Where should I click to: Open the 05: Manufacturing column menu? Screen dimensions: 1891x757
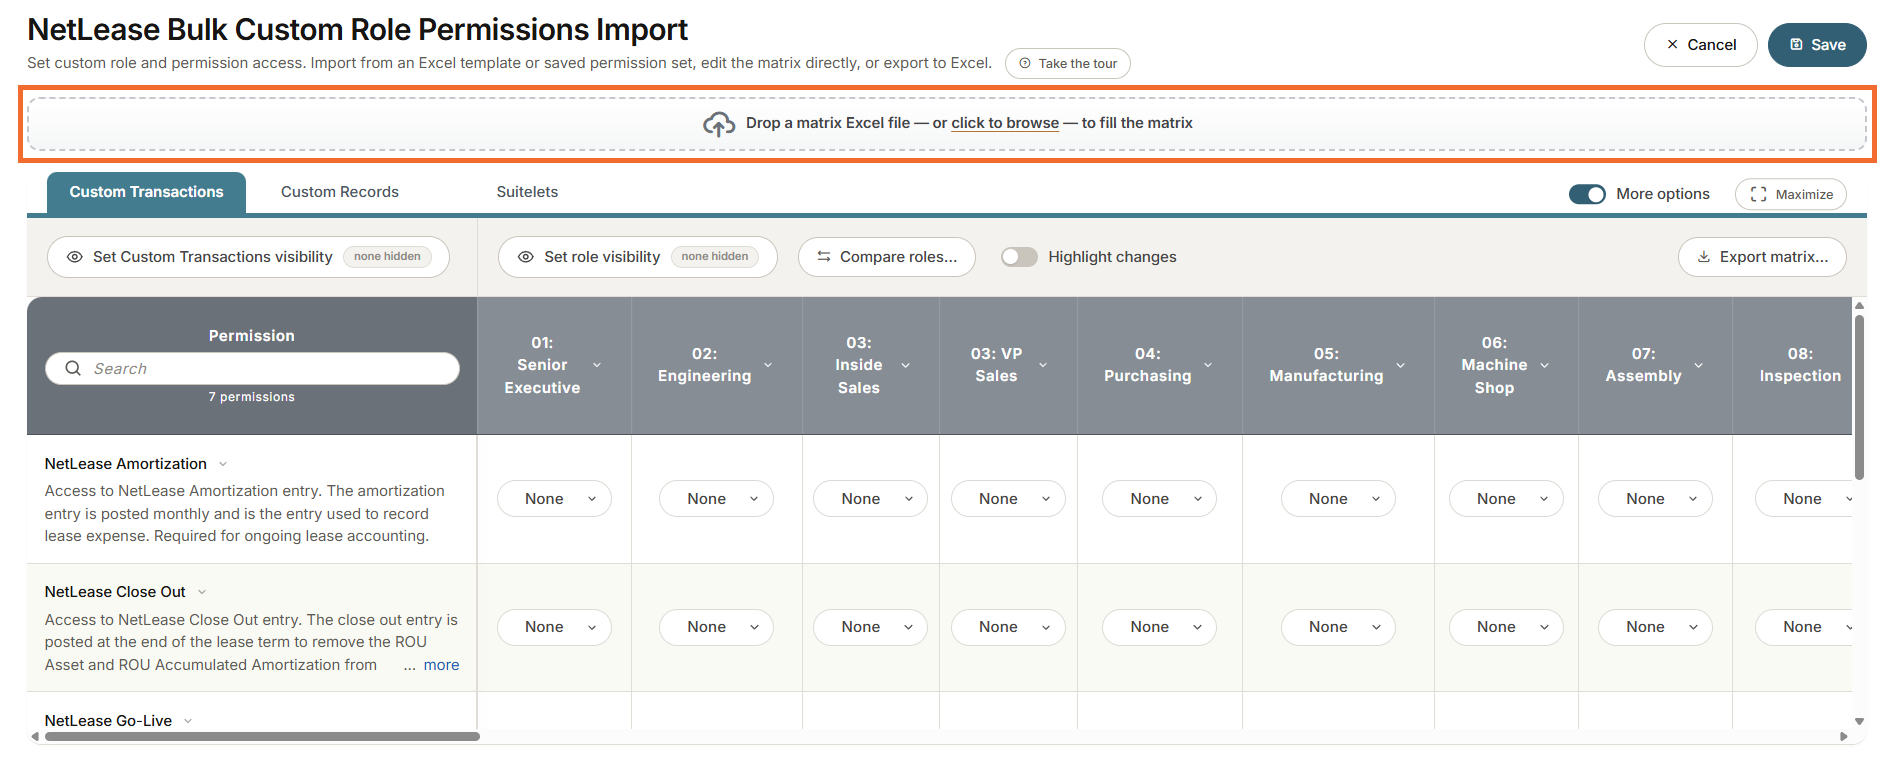point(1401,365)
